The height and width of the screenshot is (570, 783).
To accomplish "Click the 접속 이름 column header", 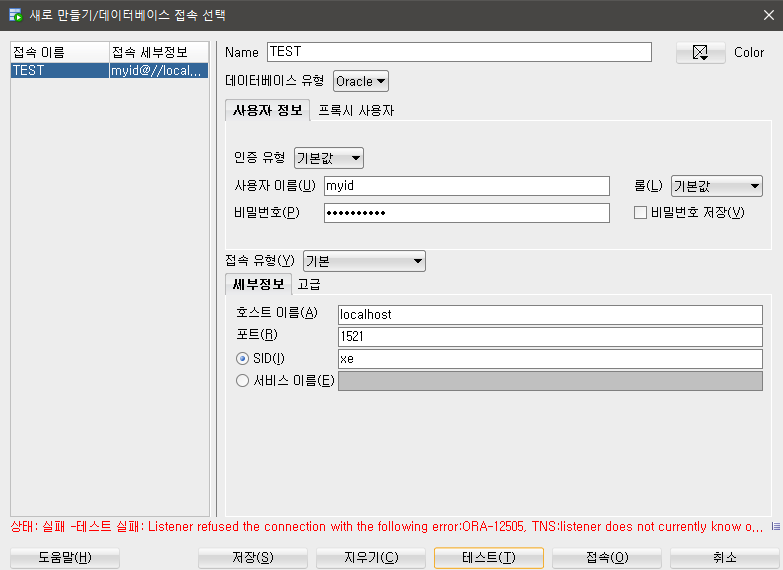I will point(60,52).
